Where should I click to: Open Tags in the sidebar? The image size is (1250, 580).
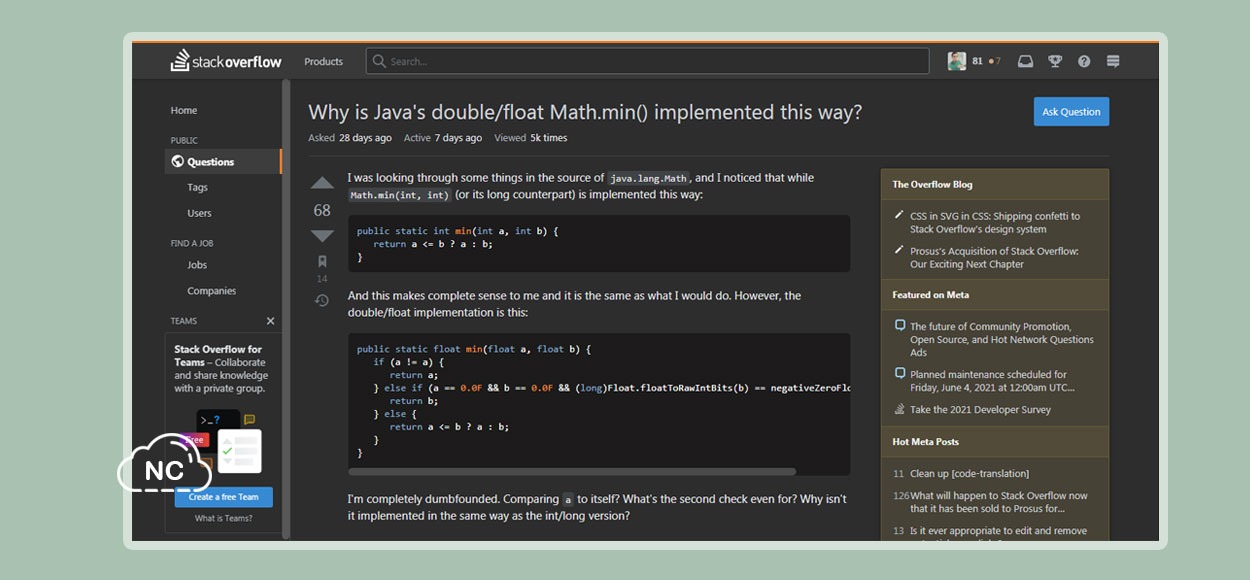pyautogui.click(x=198, y=188)
